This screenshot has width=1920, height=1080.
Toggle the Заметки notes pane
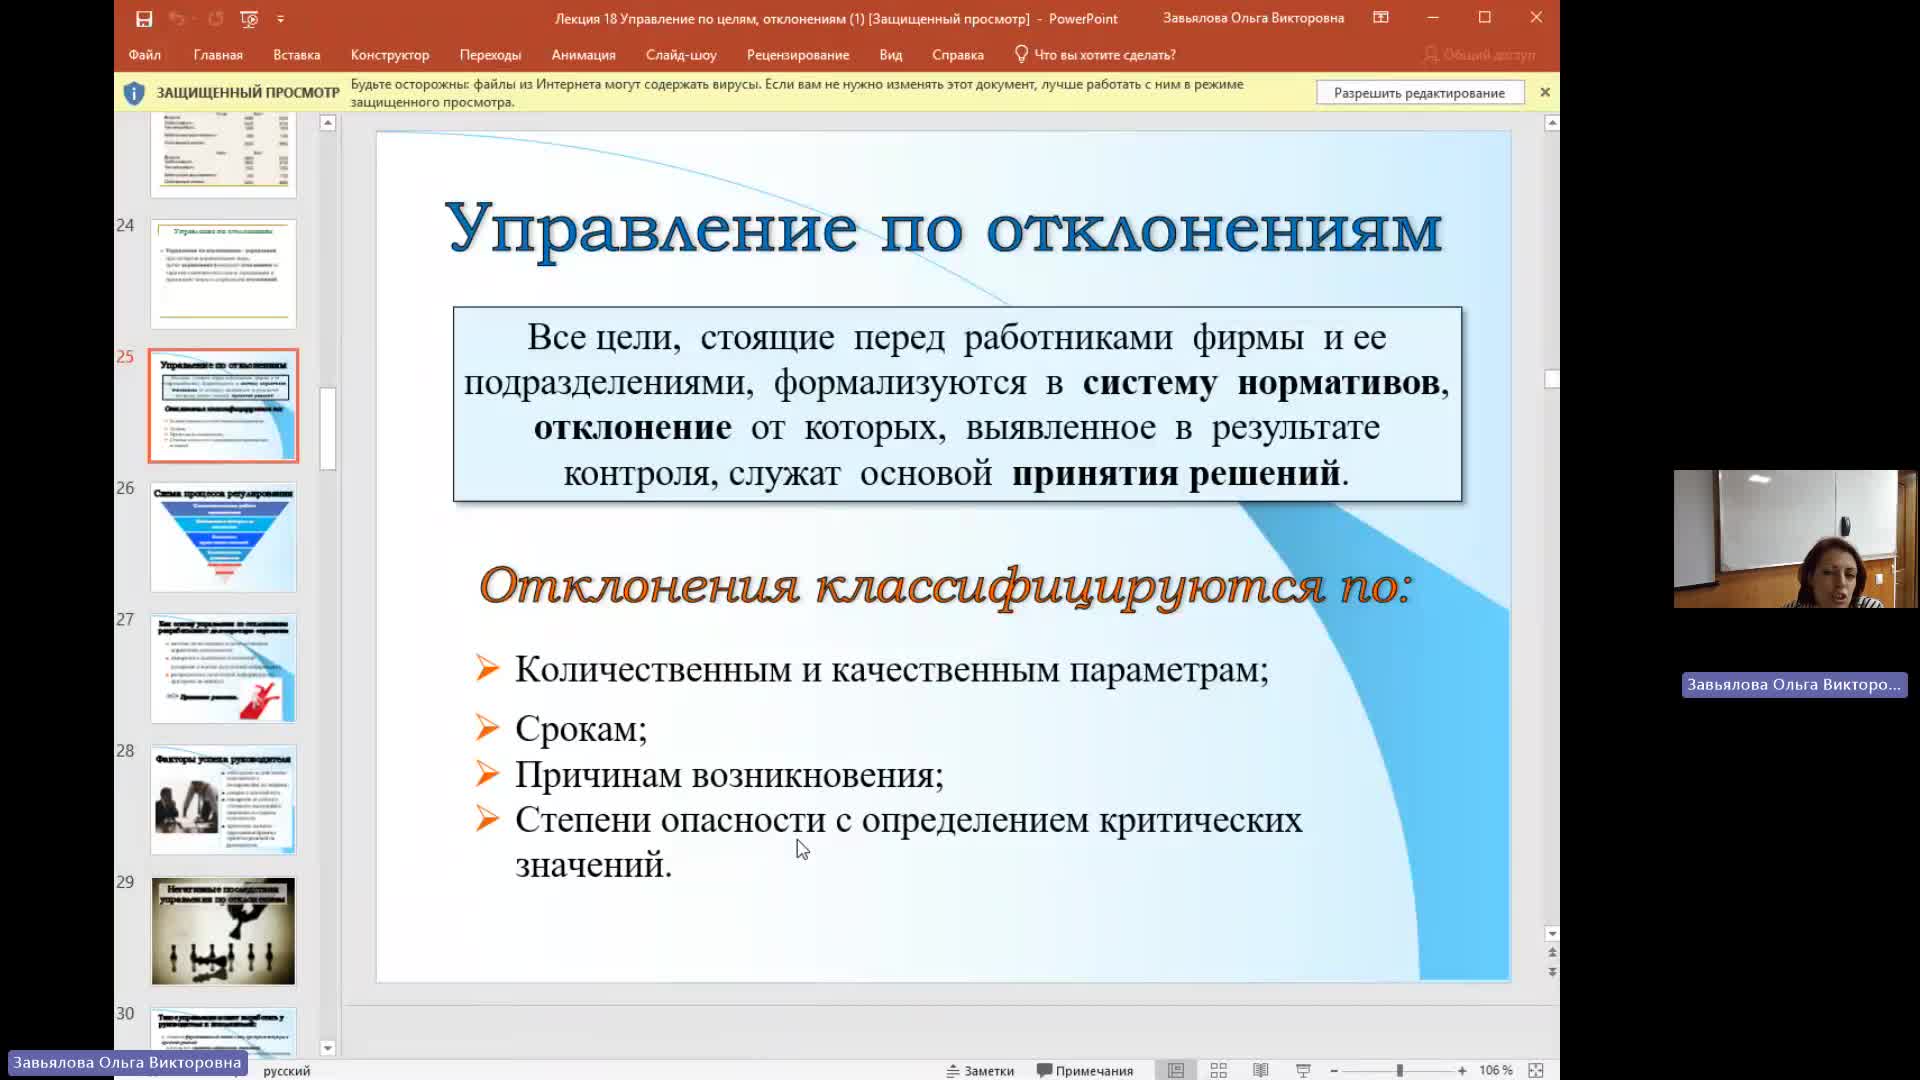click(x=980, y=1070)
